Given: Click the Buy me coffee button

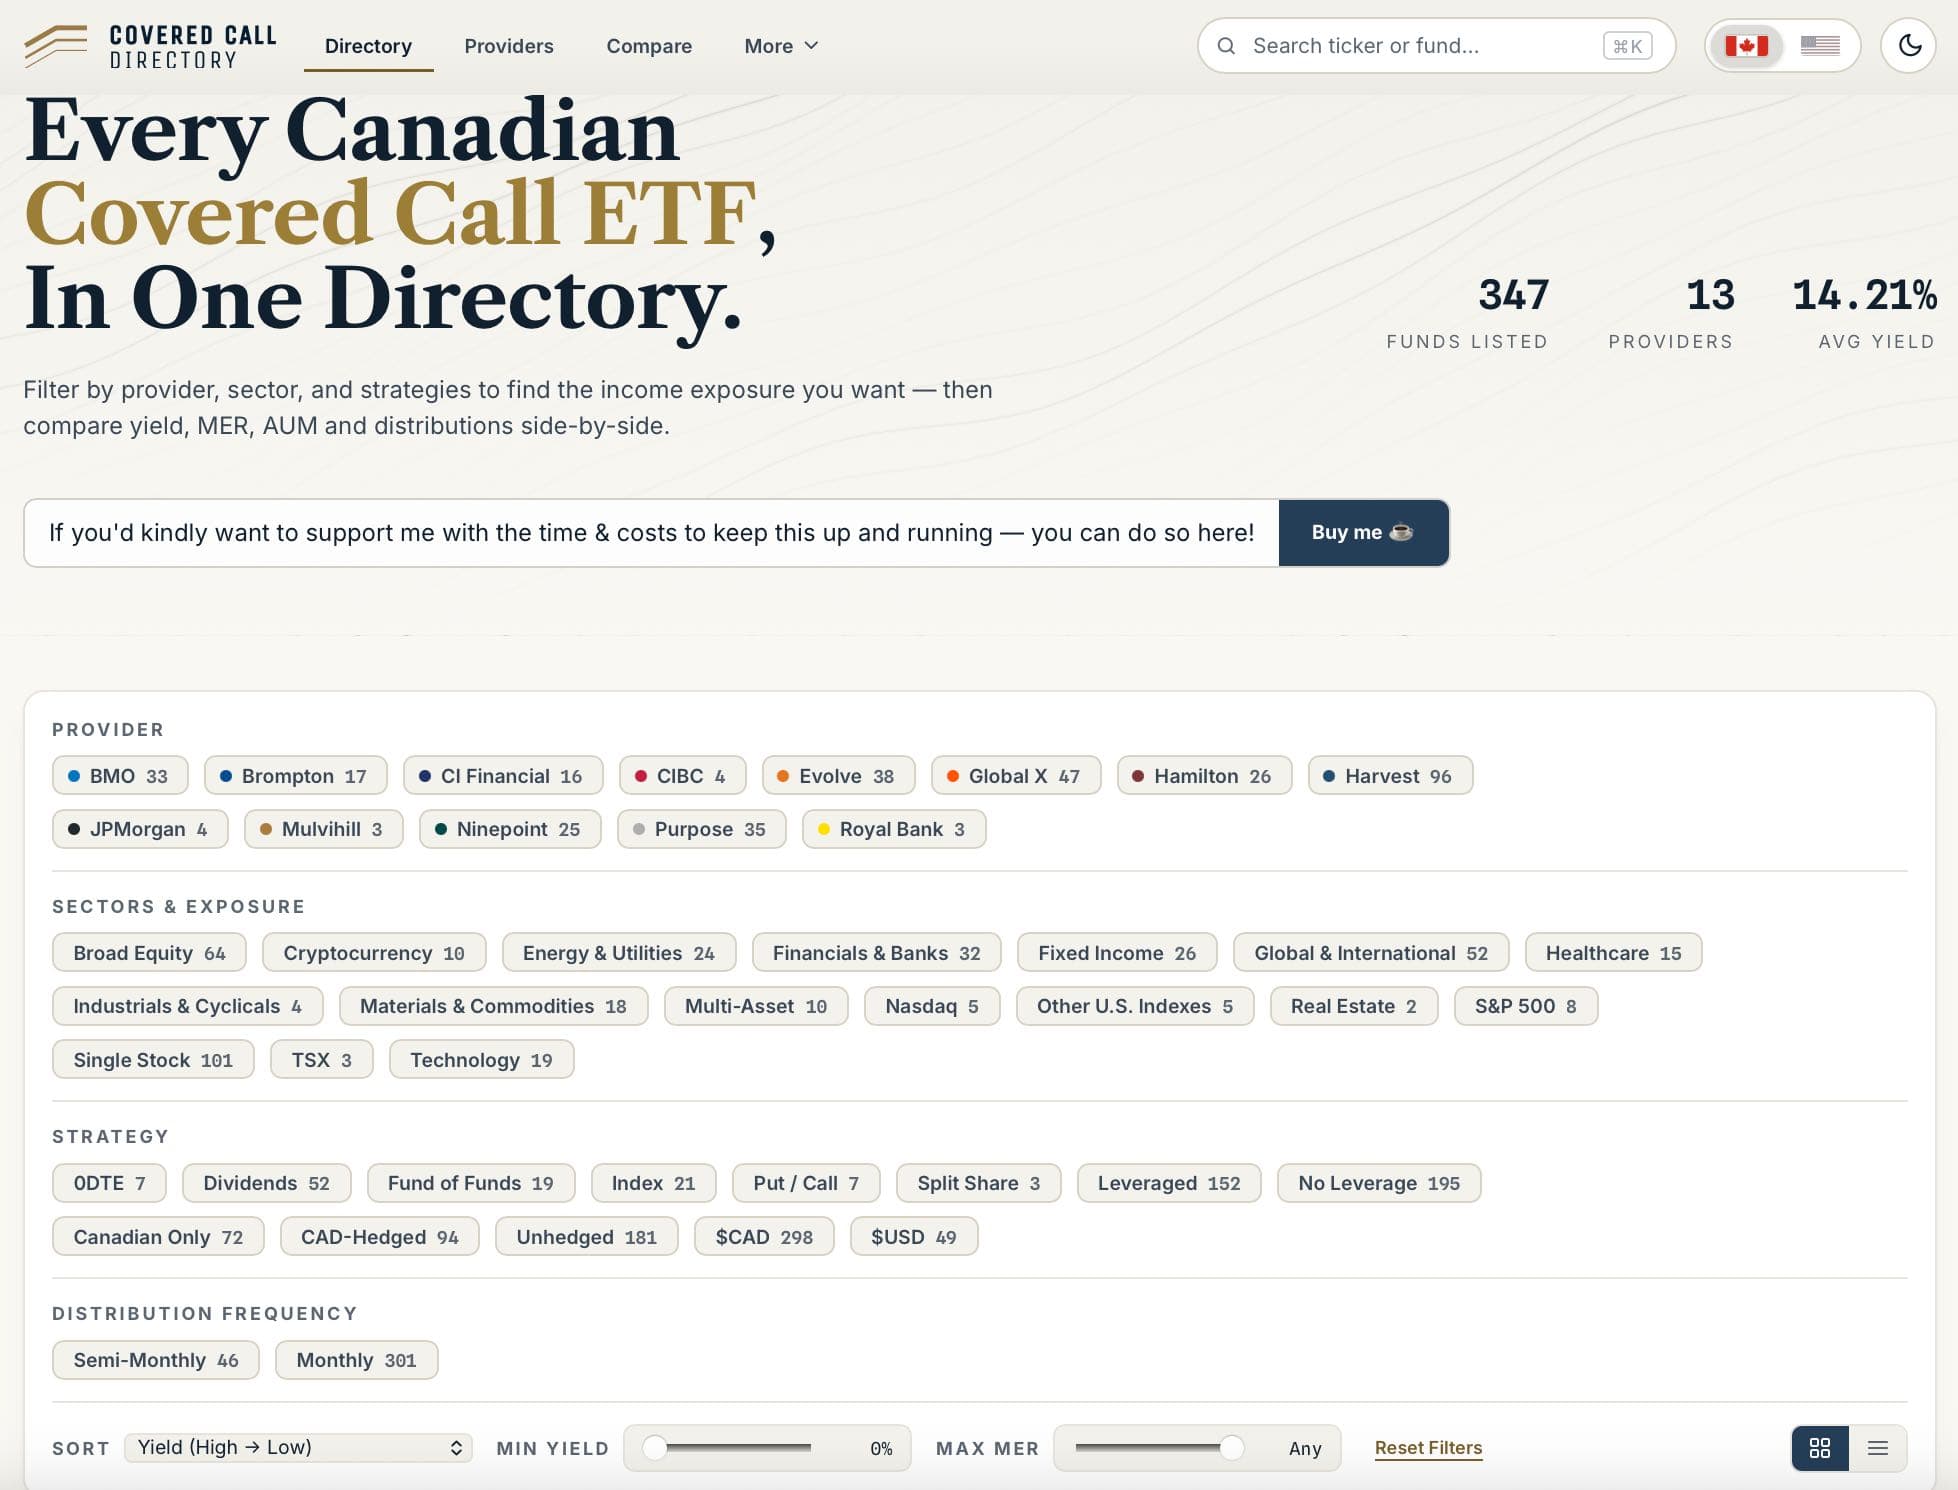Looking at the screenshot, I should 1364,533.
